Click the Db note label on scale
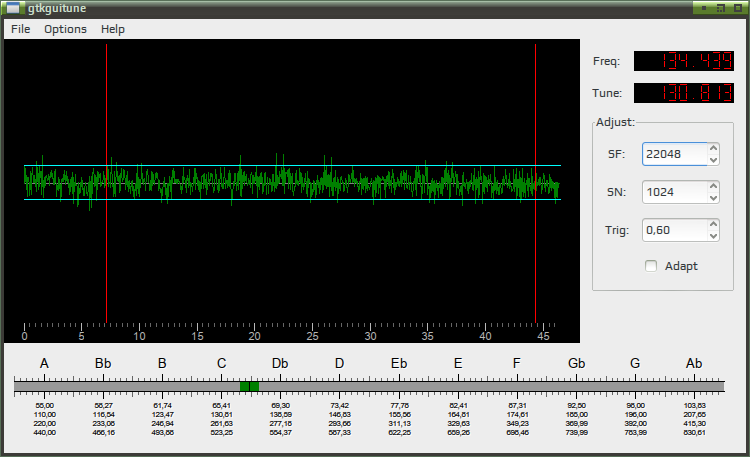Viewport: 750px width, 457px height. (x=280, y=364)
